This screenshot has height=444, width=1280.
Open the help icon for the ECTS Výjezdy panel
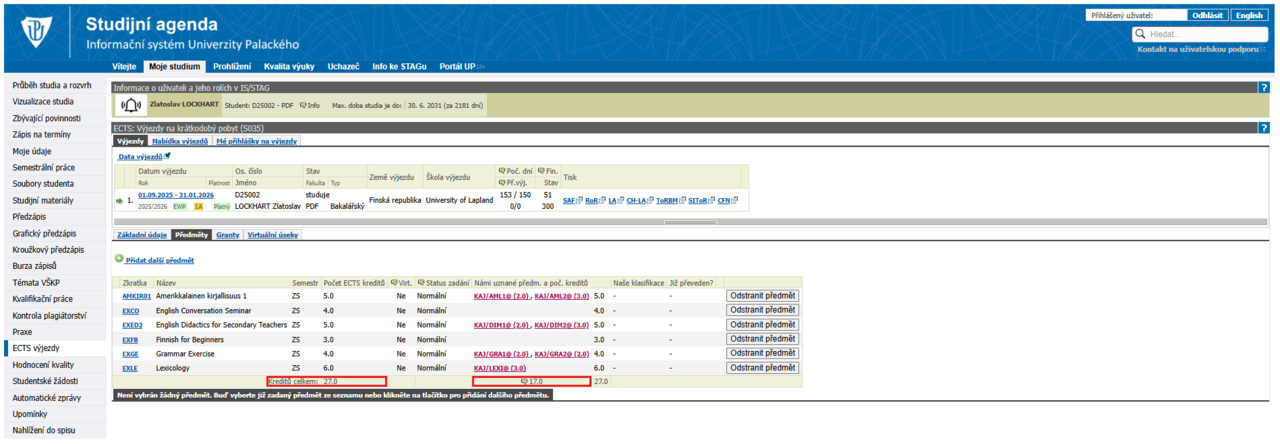pos(1264,128)
